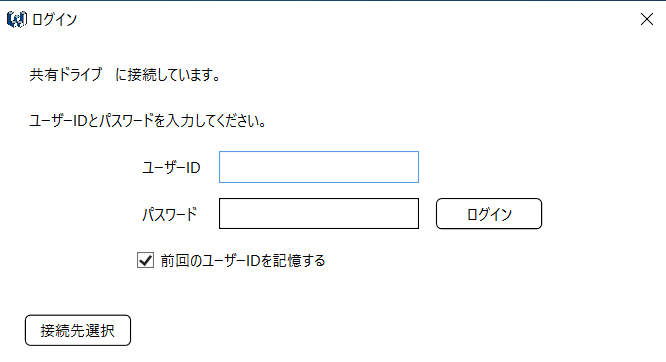Click the ログイン title text
666x362 pixels.
click(54, 20)
